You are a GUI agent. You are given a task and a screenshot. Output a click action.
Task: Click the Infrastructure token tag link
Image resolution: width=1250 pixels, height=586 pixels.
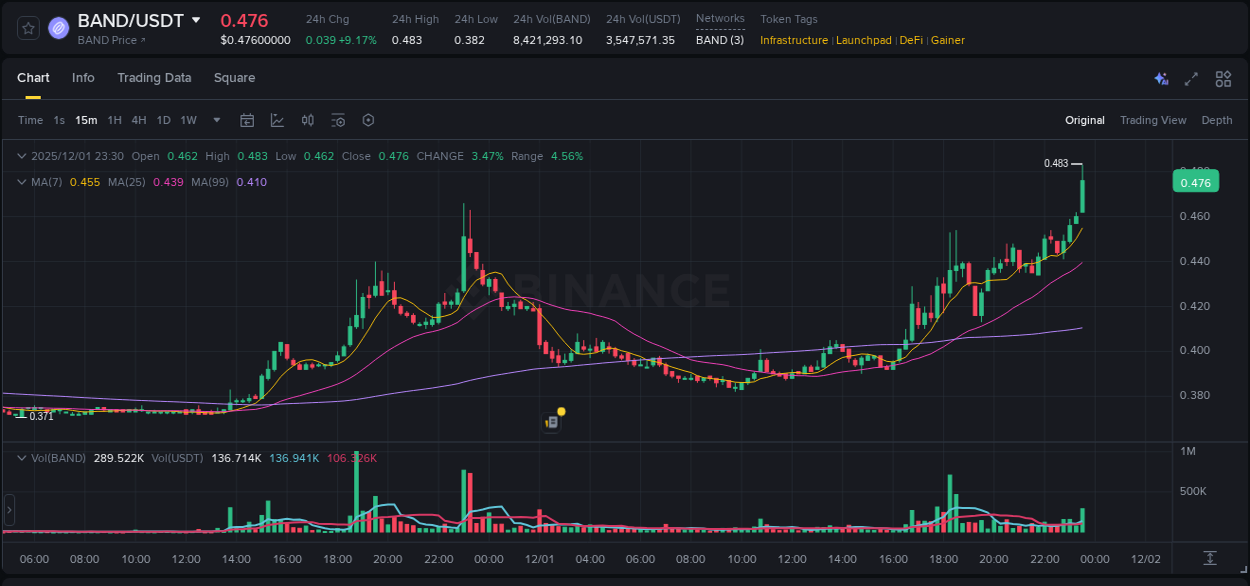[792, 41]
